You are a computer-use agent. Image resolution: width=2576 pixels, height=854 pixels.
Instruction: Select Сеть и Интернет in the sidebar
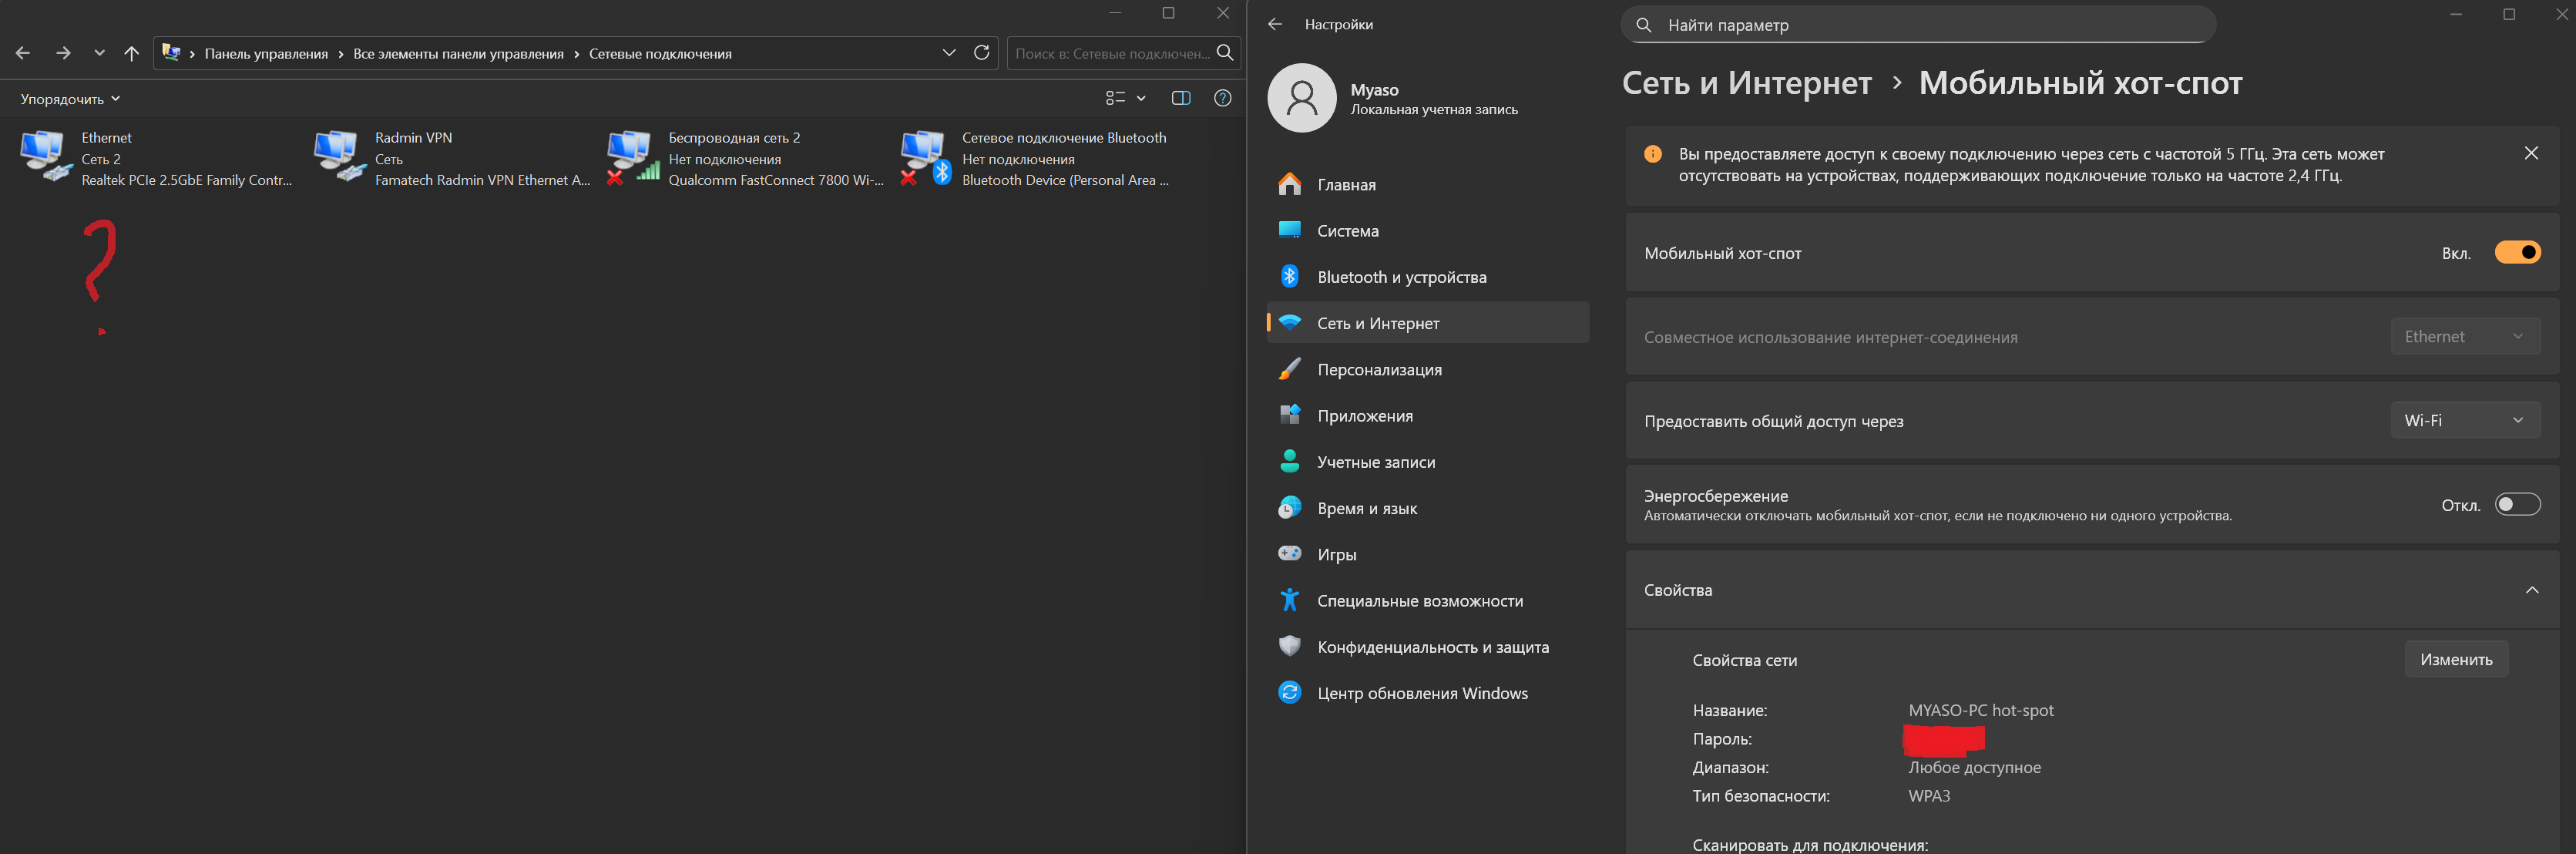[x=1427, y=323]
